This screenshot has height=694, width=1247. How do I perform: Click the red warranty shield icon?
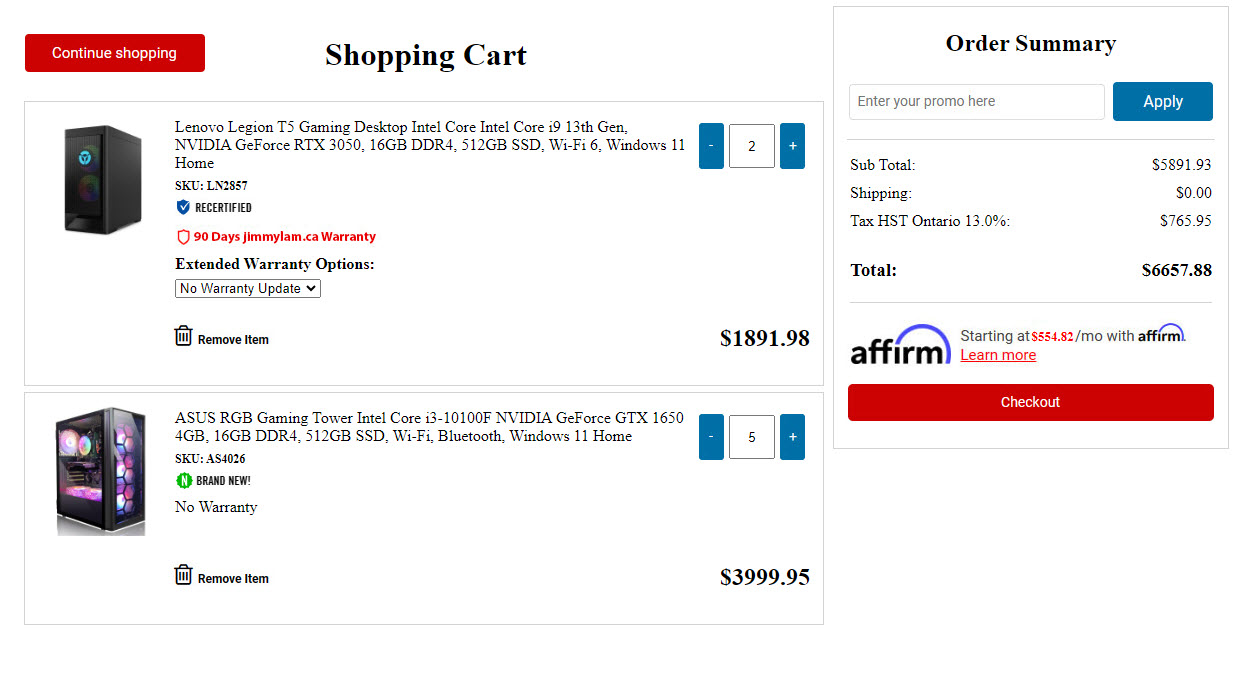click(x=183, y=237)
